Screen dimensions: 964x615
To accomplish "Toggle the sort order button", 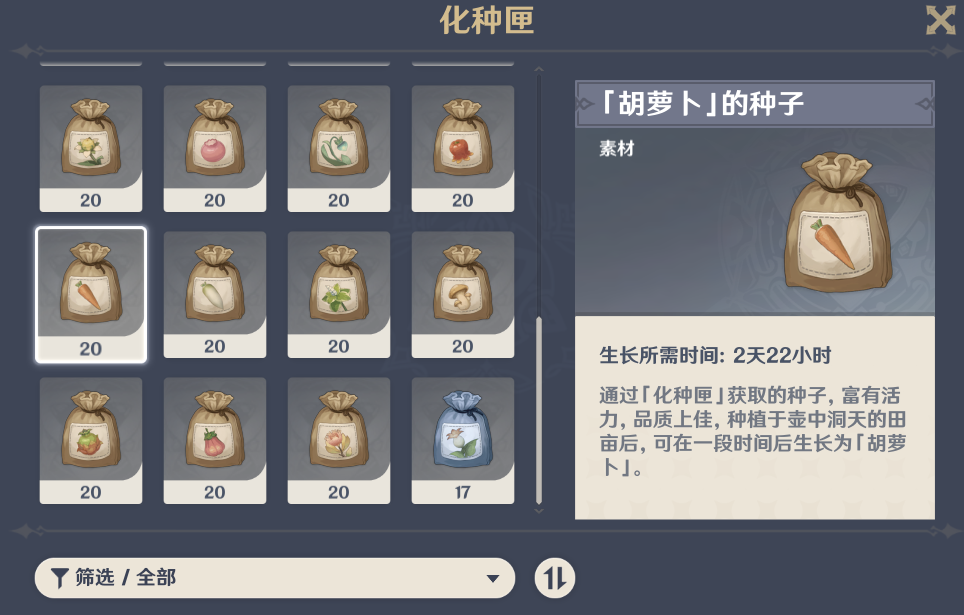I will click(x=555, y=578).
